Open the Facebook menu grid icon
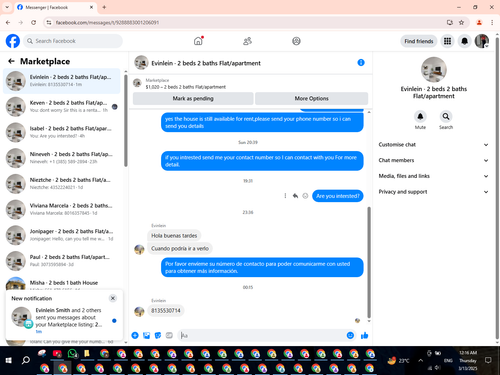The height and width of the screenshot is (375, 500). [447, 41]
